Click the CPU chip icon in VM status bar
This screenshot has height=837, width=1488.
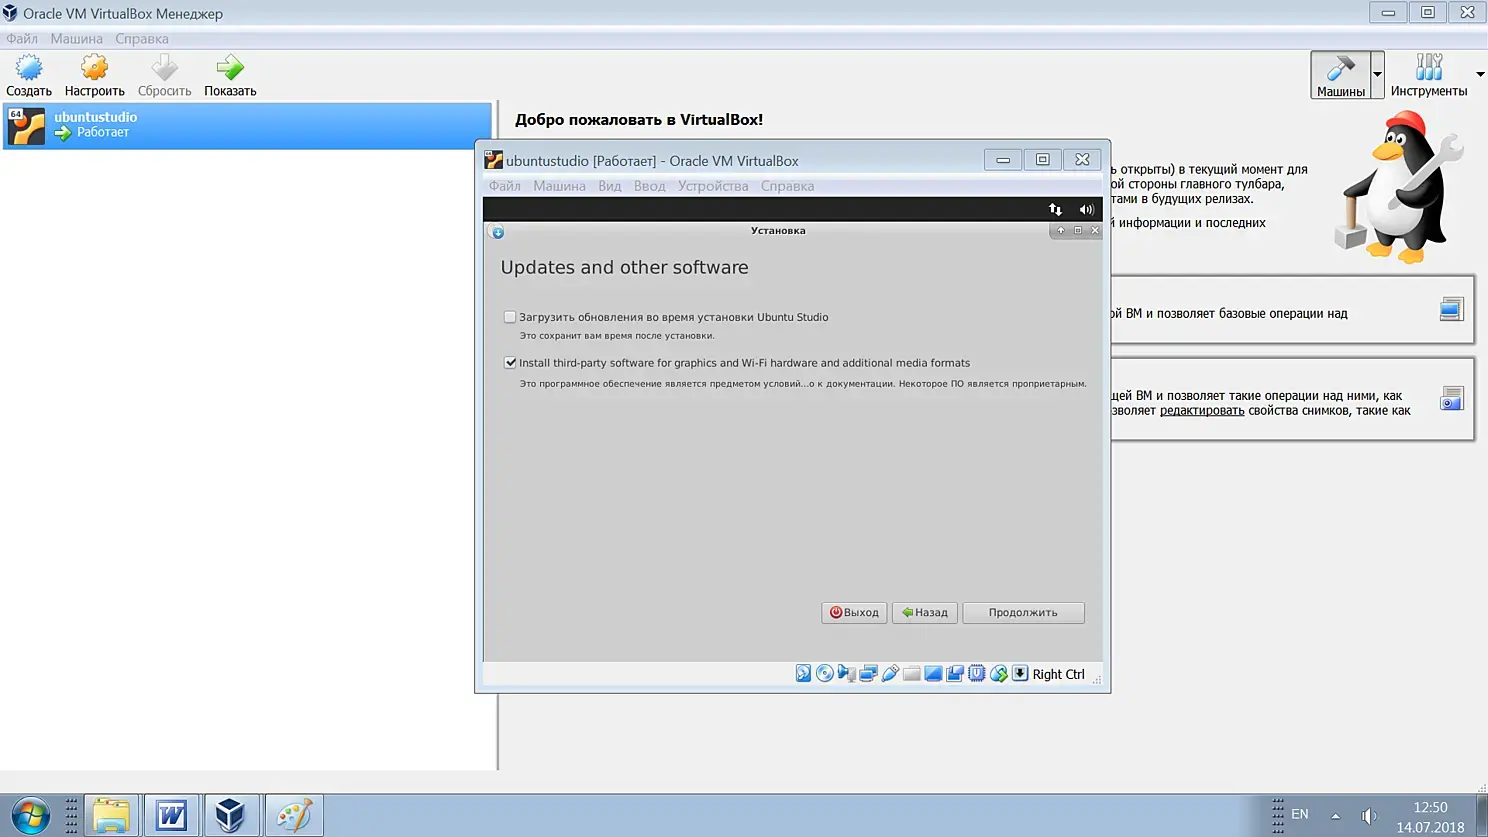(977, 674)
